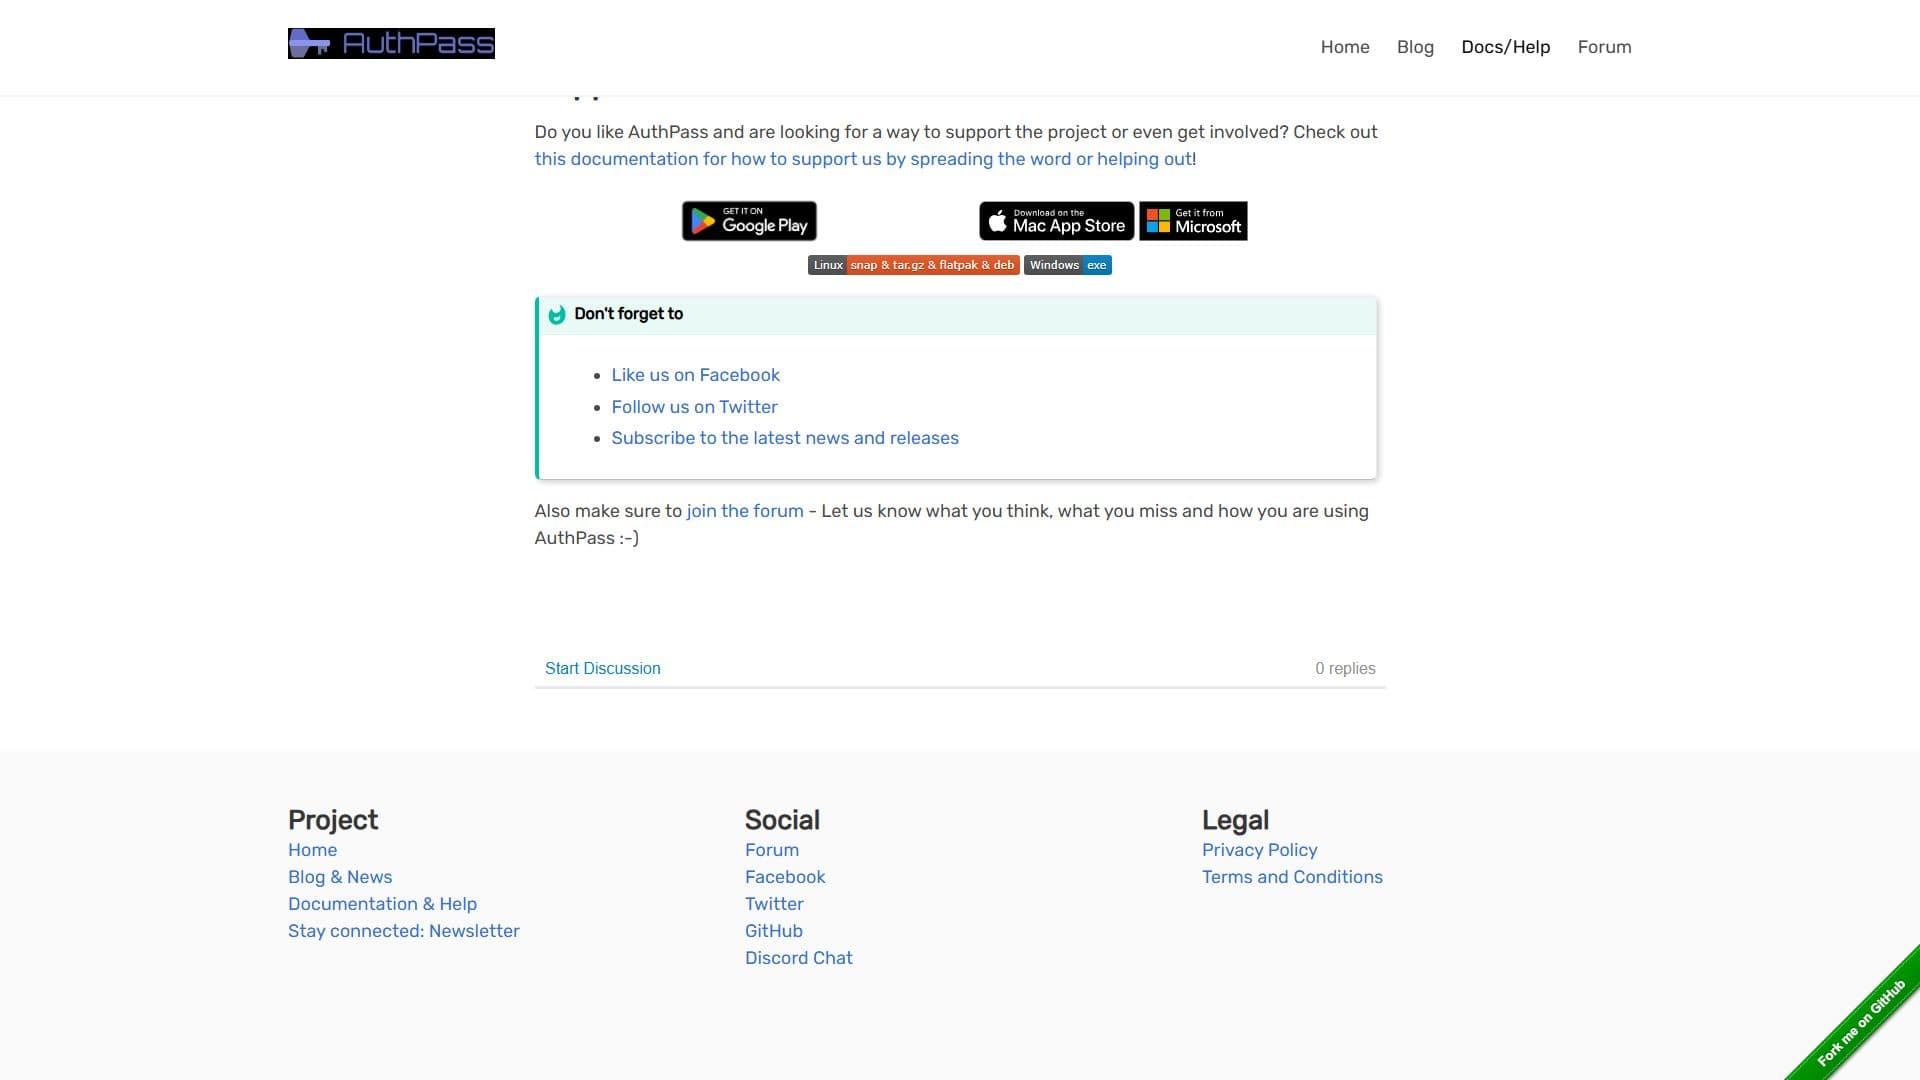Go to Home in top navigation
Image resolution: width=1920 pixels, height=1080 pixels.
pos(1344,47)
